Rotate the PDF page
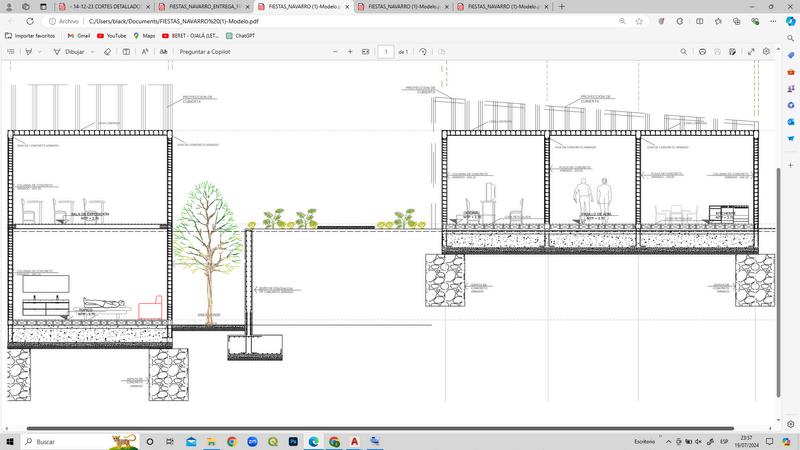 pos(422,52)
